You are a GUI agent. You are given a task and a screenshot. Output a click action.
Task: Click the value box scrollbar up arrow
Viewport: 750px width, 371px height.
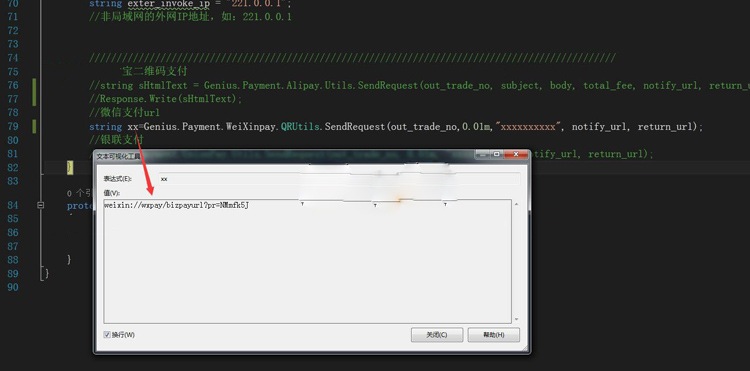coord(516,205)
